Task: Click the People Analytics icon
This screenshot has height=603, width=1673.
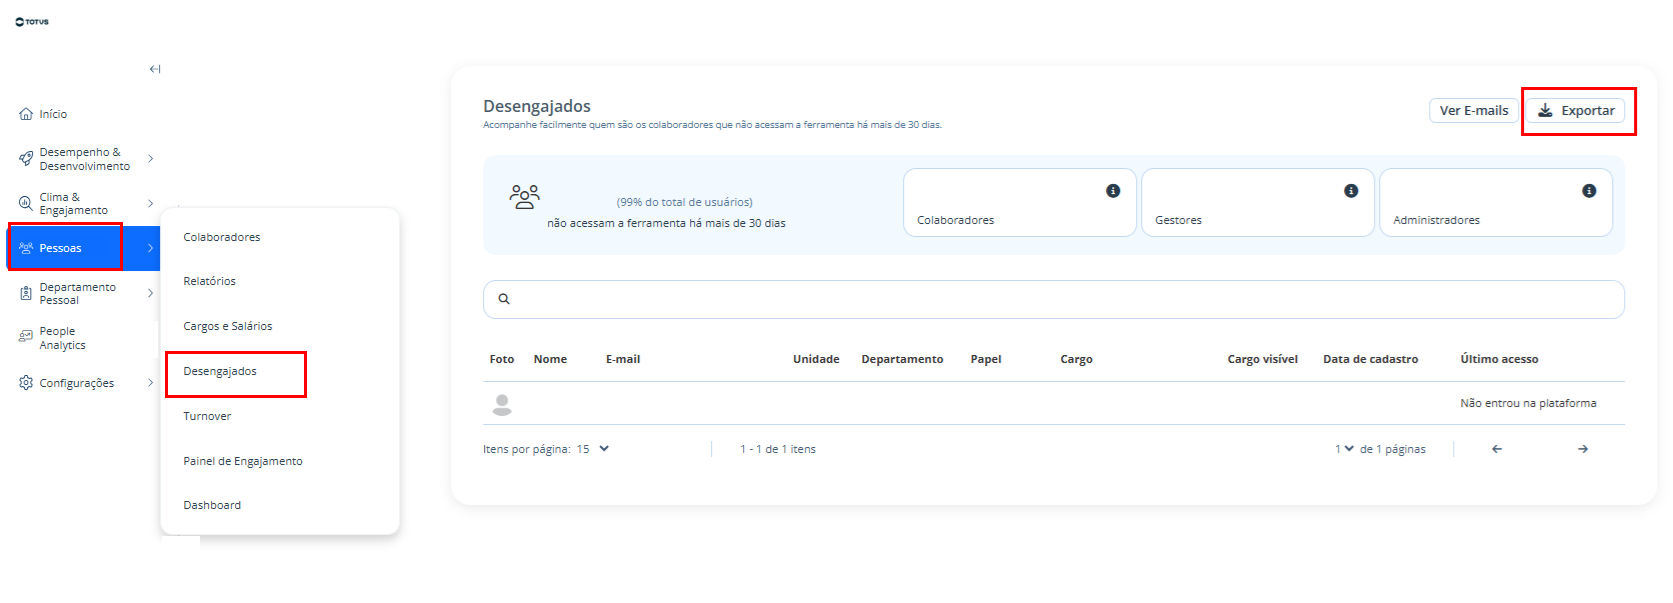Action: tap(26, 337)
